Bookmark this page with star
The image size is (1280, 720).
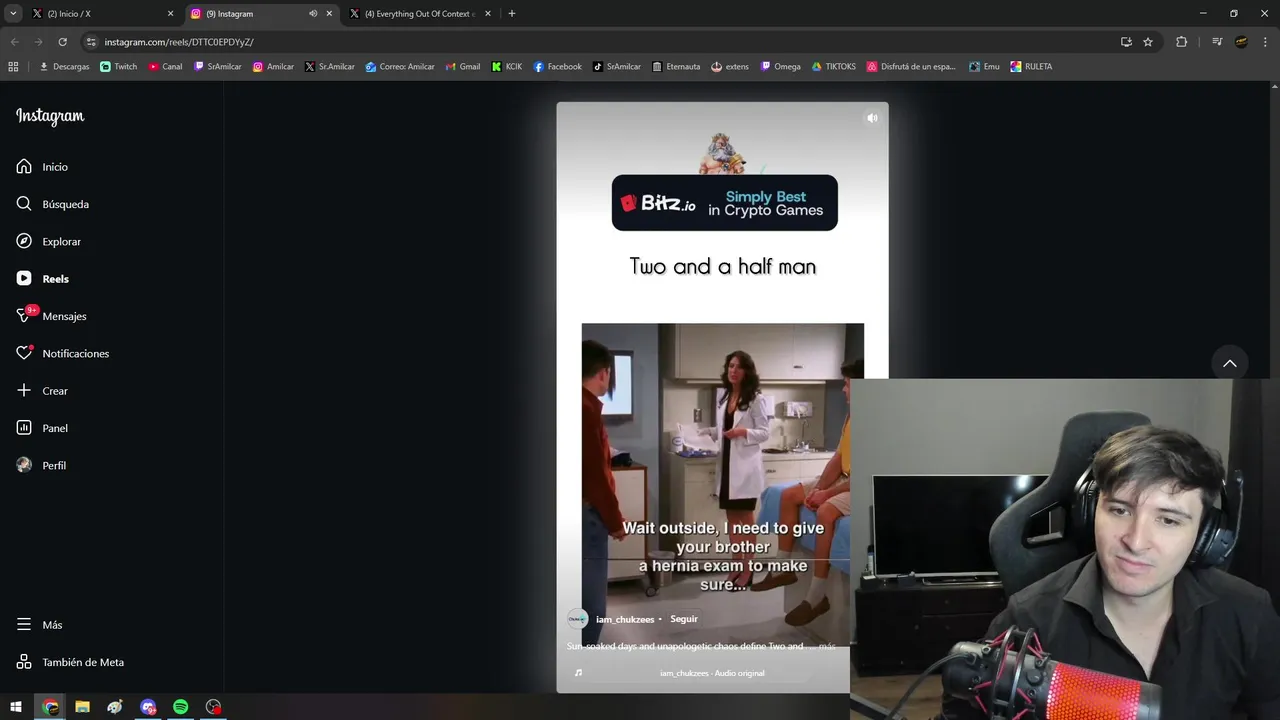[1148, 42]
